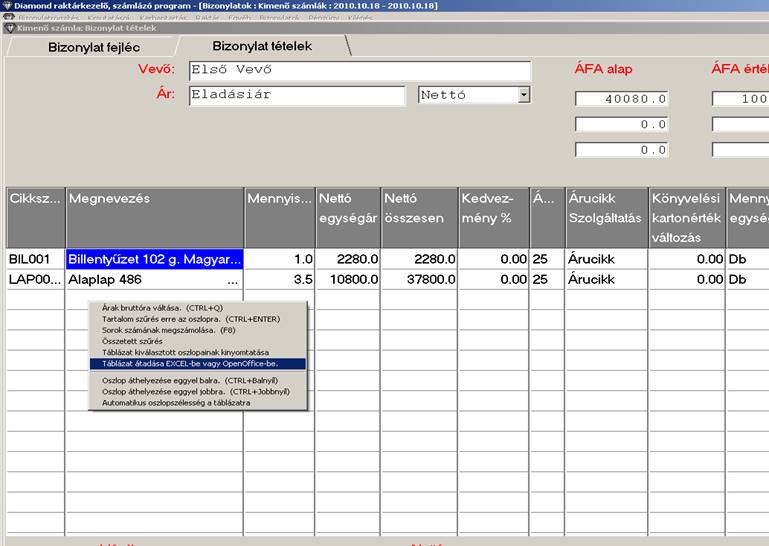
Task: Open the Nettó price type dropdown
Action: pos(524,94)
